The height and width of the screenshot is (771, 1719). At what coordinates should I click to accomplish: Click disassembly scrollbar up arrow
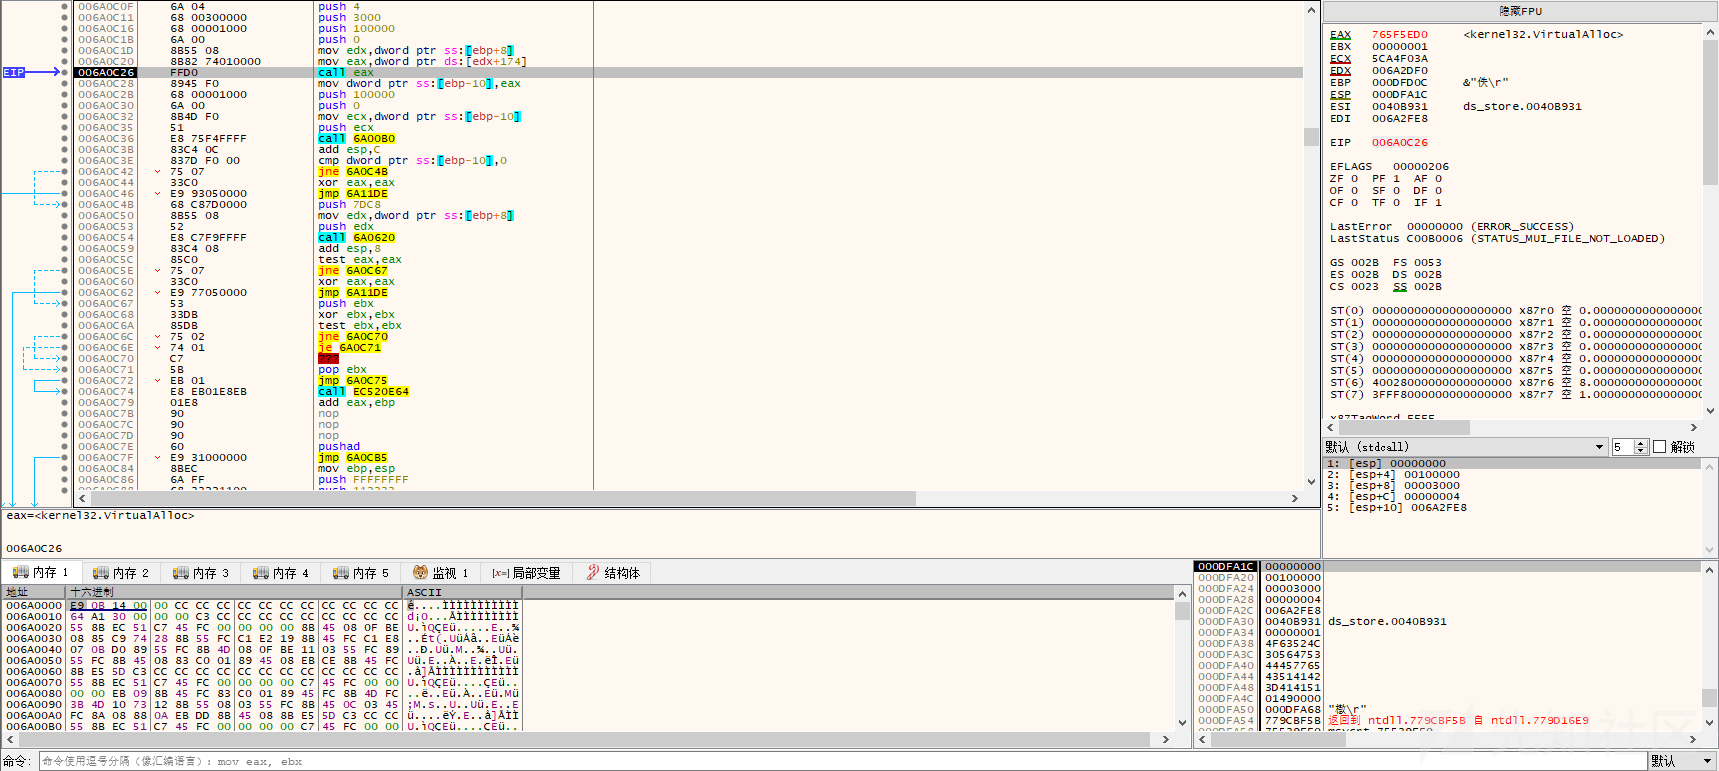(x=1311, y=10)
